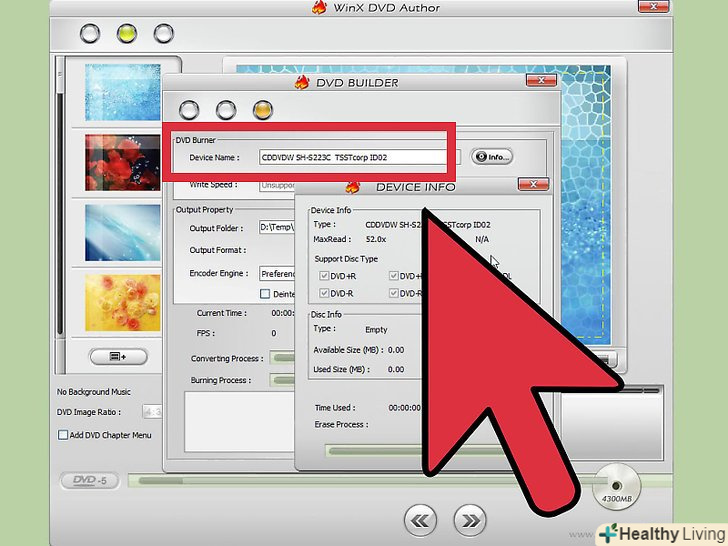Click the first step circle in WinX DVD Author
Screen dimensions: 728x546
[90, 33]
